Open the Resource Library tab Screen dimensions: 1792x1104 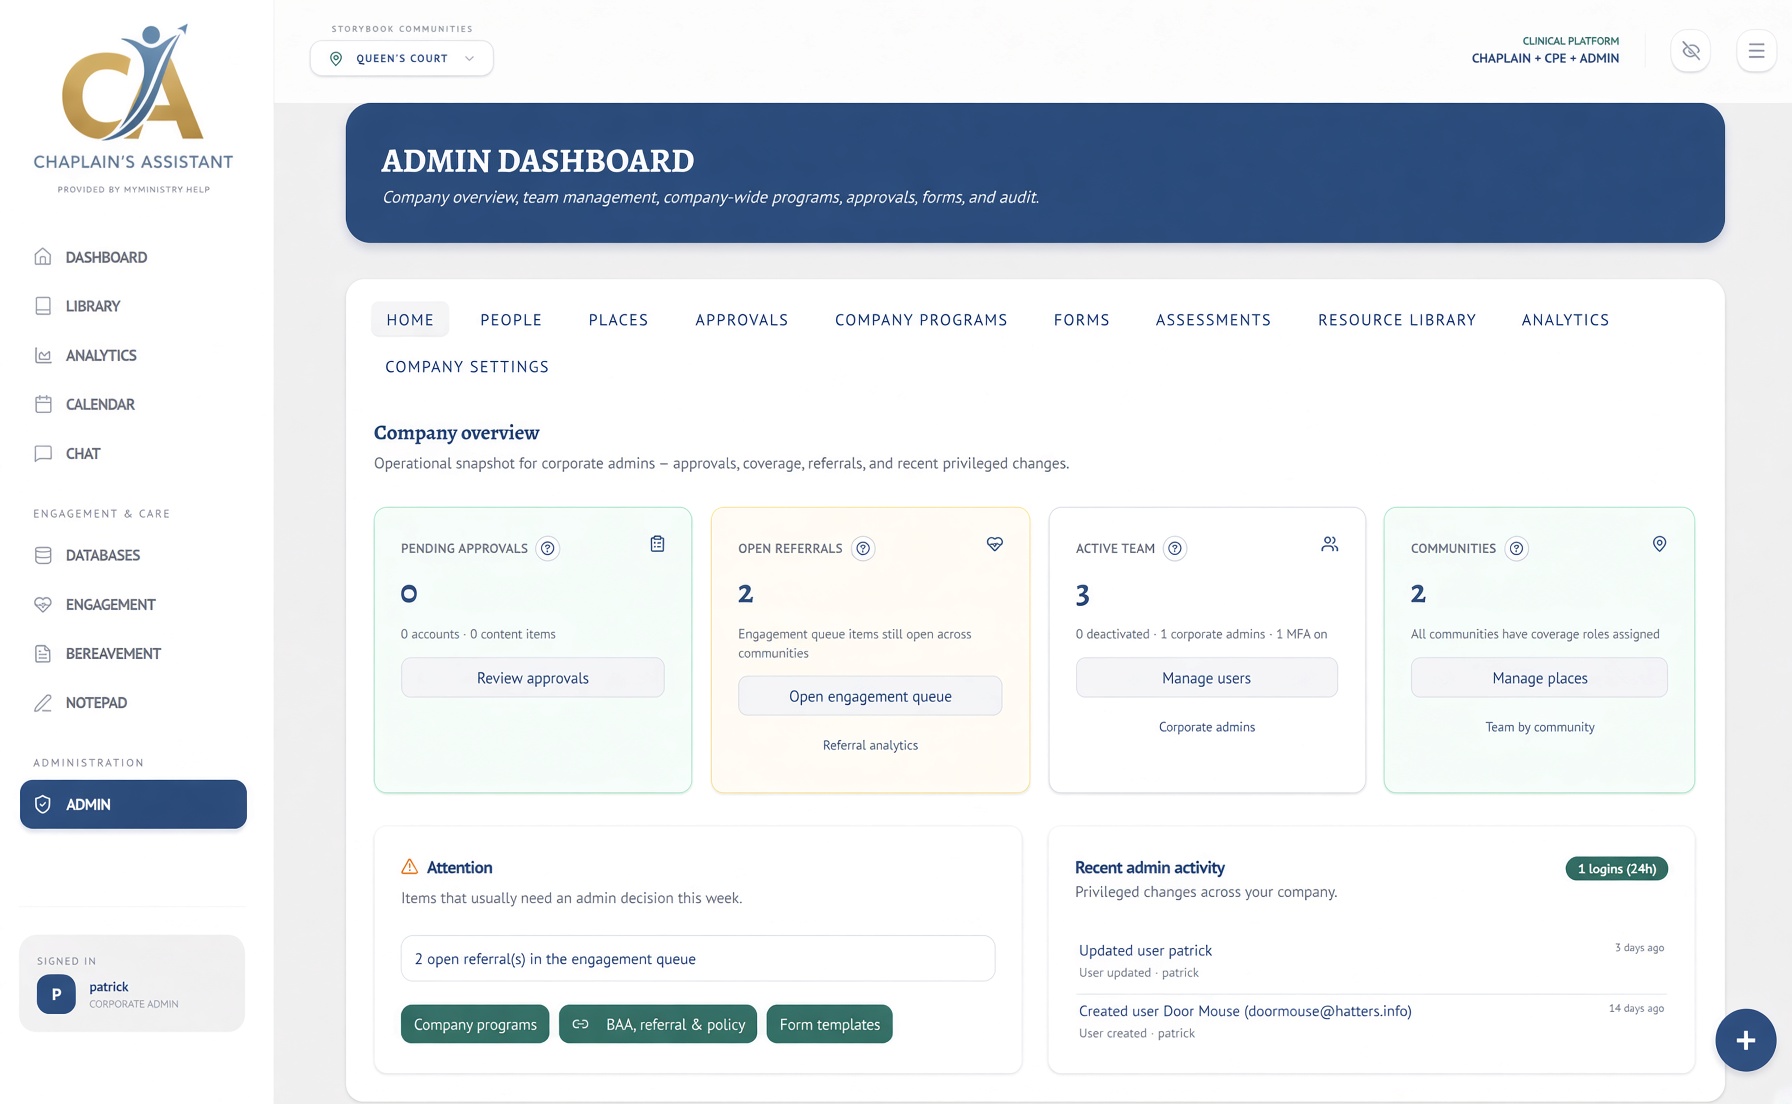click(x=1397, y=320)
